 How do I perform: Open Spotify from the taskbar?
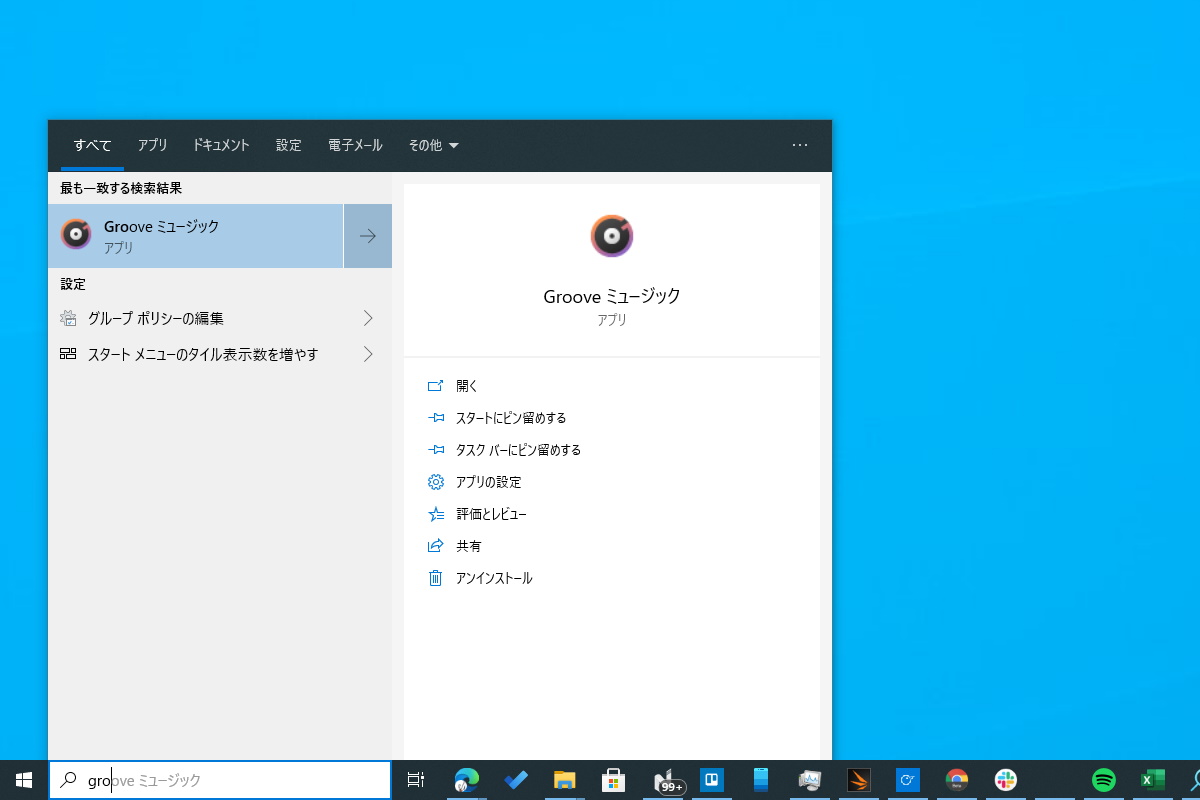pyautogui.click(x=1102, y=779)
